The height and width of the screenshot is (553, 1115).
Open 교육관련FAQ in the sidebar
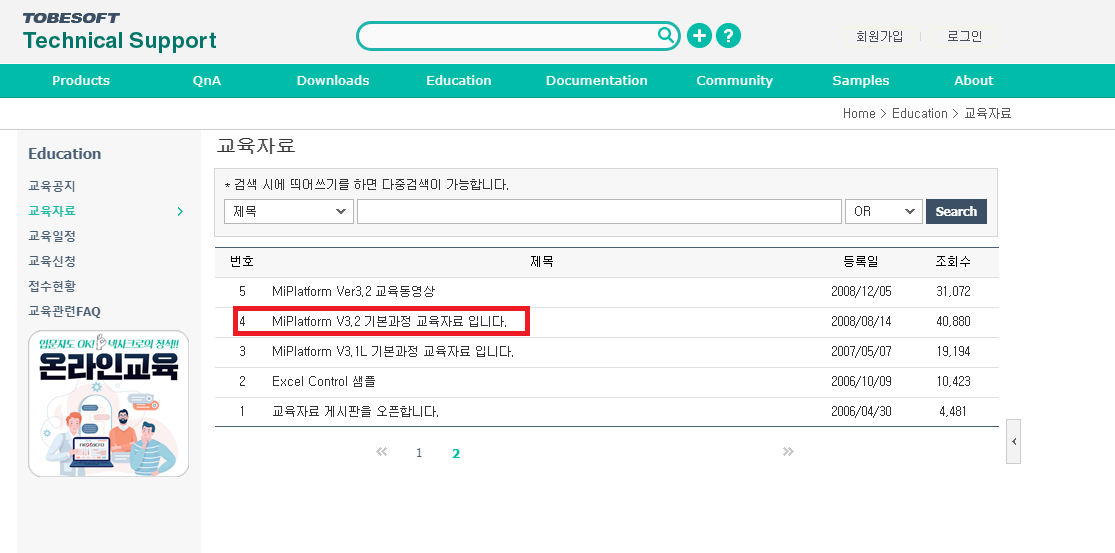(64, 311)
